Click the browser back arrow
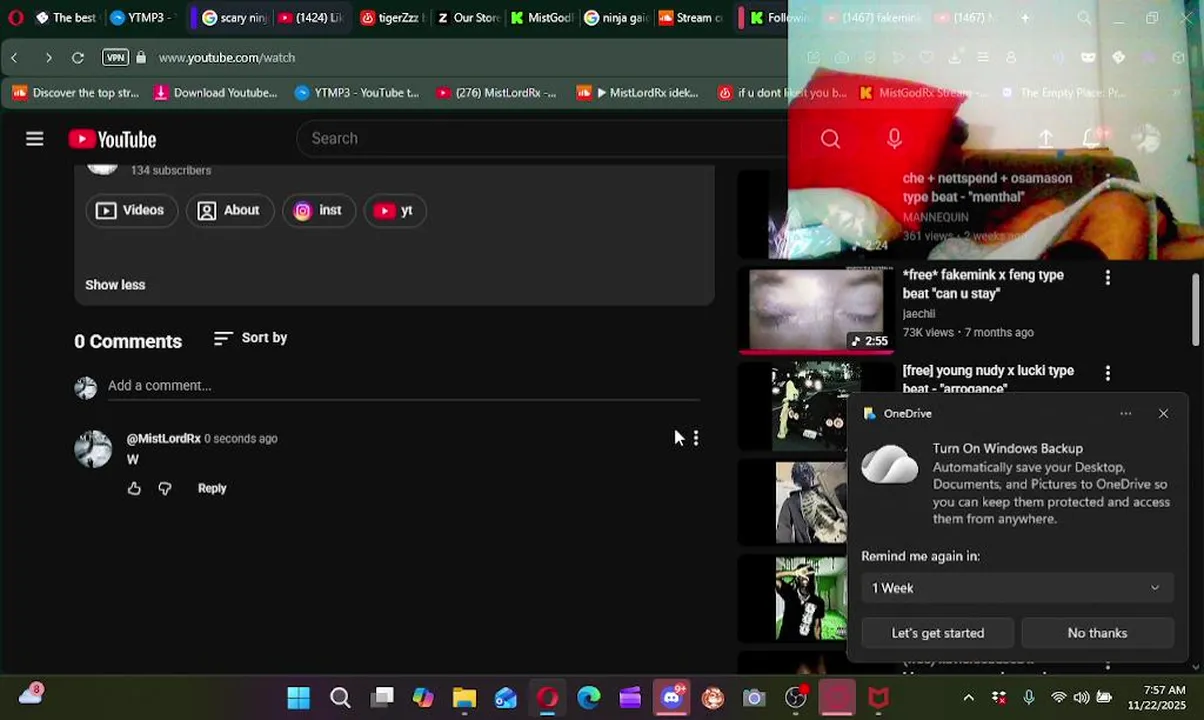The image size is (1204, 720). coord(14,58)
